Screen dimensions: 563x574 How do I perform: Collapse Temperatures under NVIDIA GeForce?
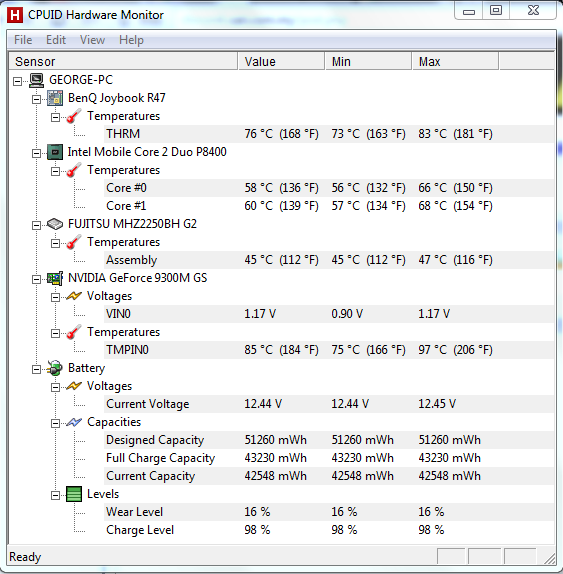[x=55, y=333]
